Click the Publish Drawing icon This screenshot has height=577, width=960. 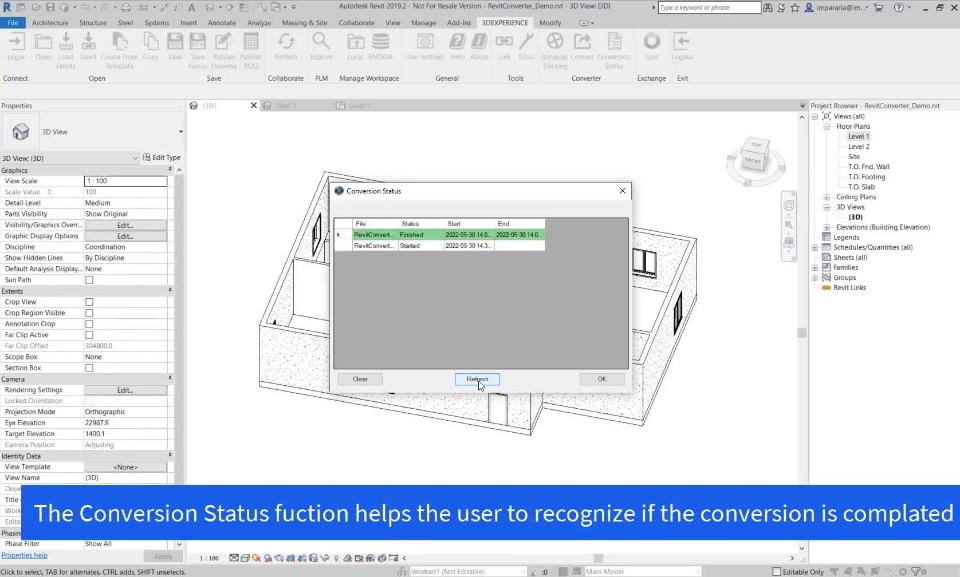pos(223,51)
